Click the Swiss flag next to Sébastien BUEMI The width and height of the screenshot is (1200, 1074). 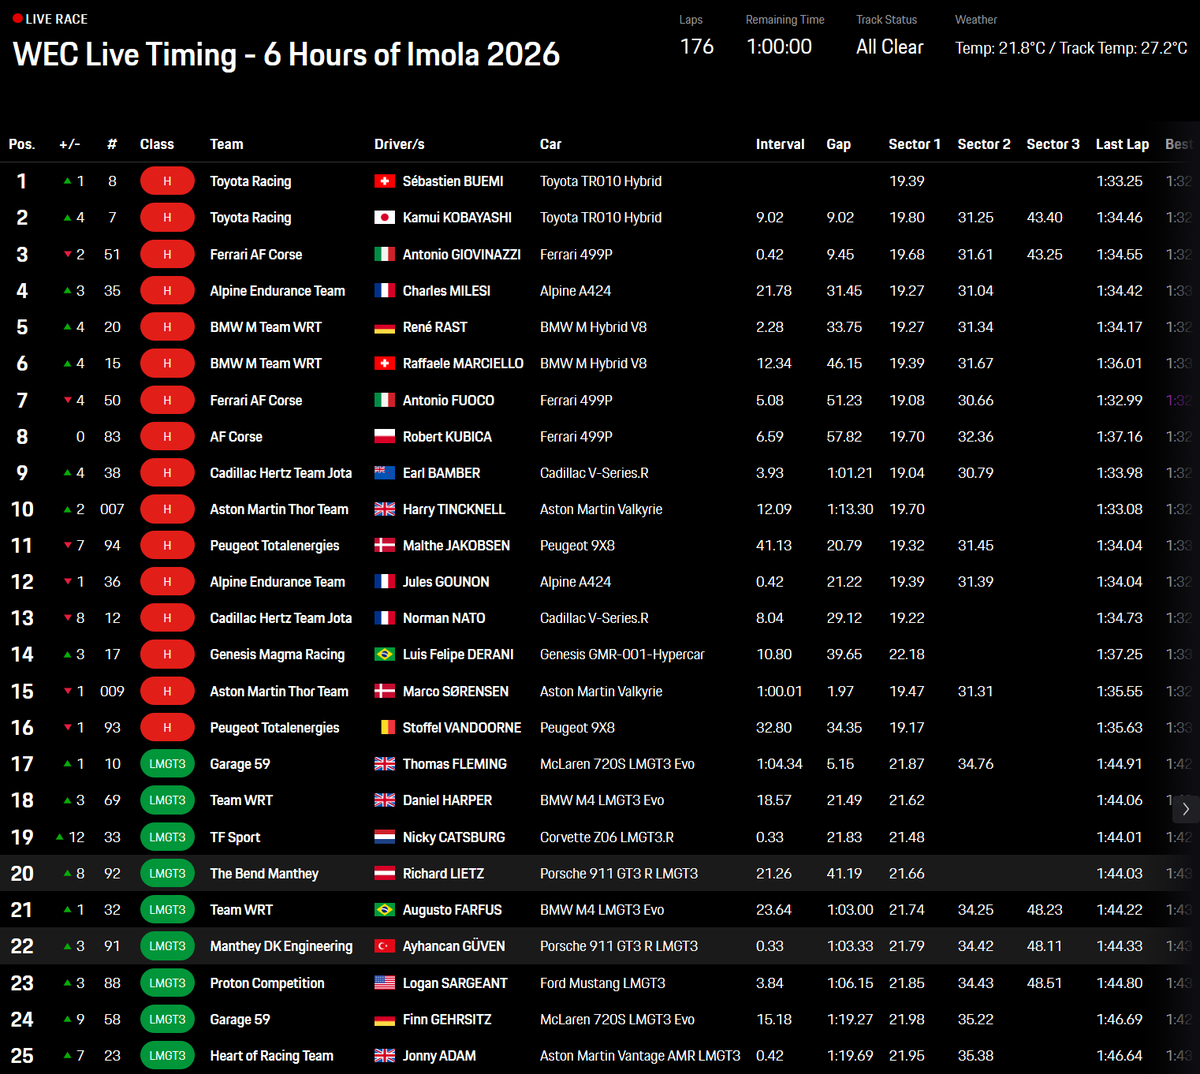tap(384, 181)
